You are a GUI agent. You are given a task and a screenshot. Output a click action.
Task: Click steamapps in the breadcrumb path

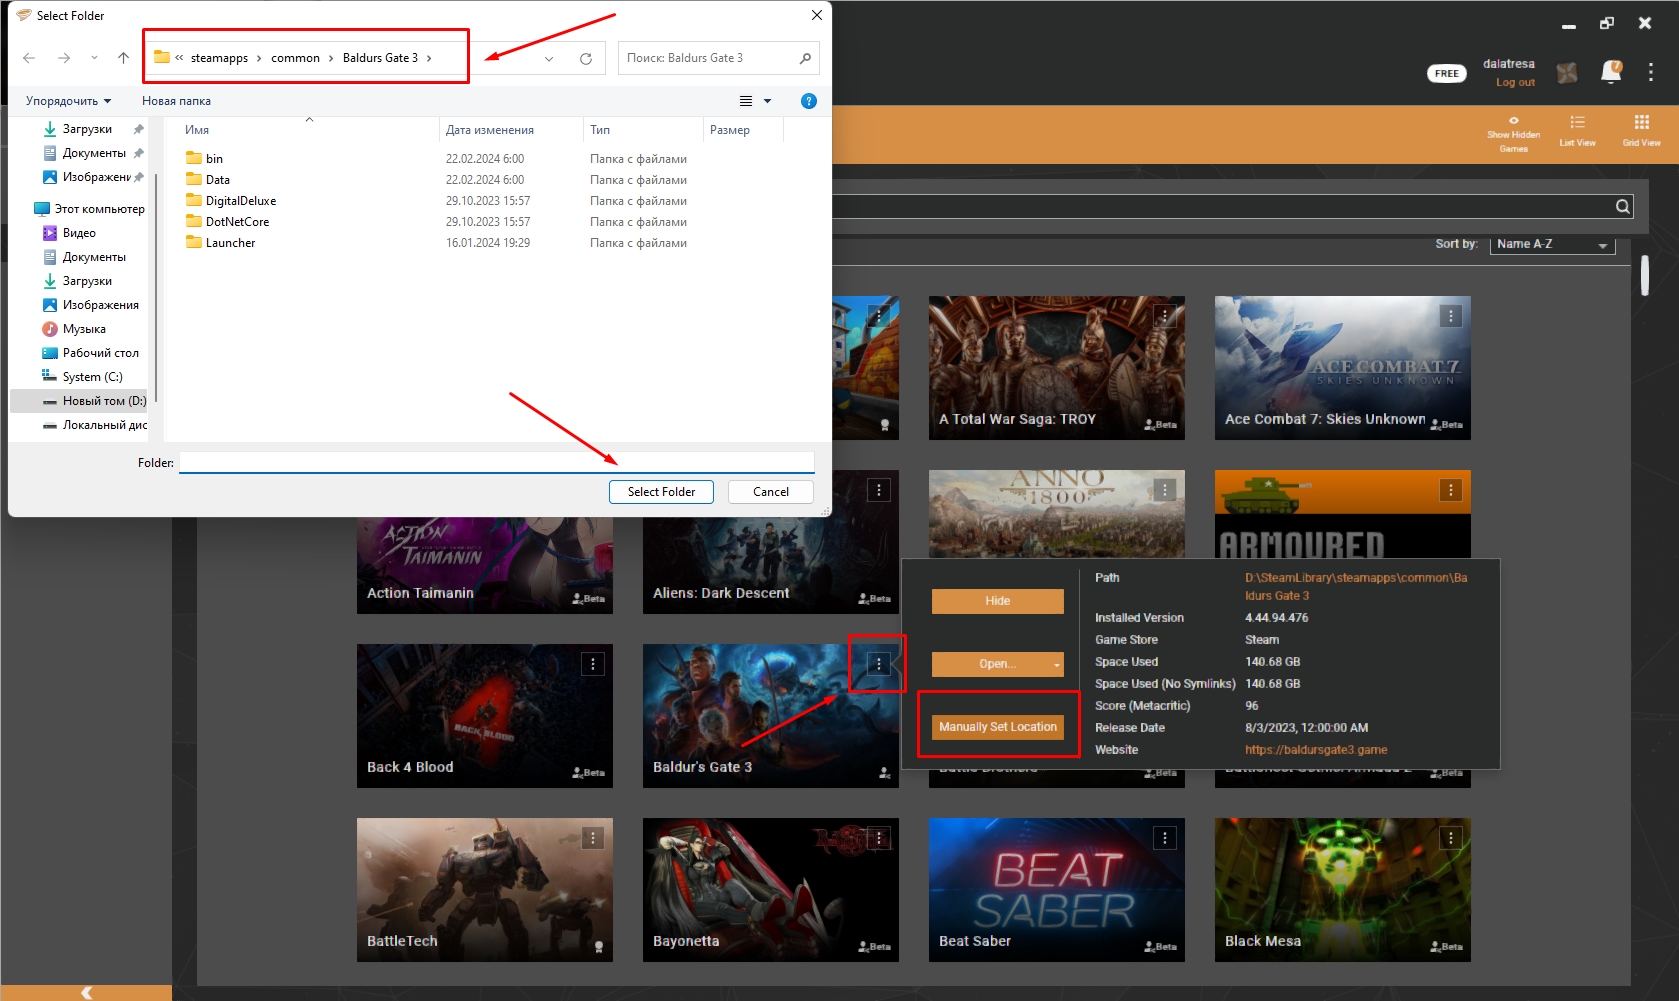pyautogui.click(x=219, y=58)
